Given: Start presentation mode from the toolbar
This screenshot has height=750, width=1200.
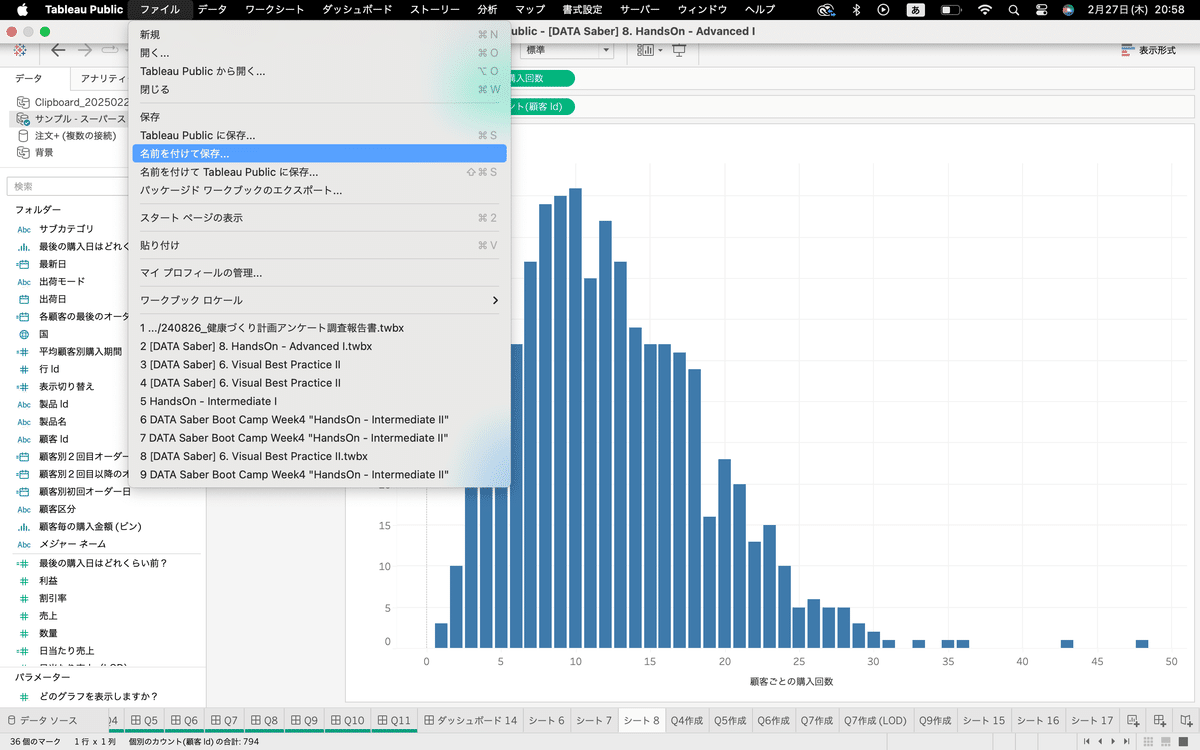Looking at the screenshot, I should (x=679, y=49).
